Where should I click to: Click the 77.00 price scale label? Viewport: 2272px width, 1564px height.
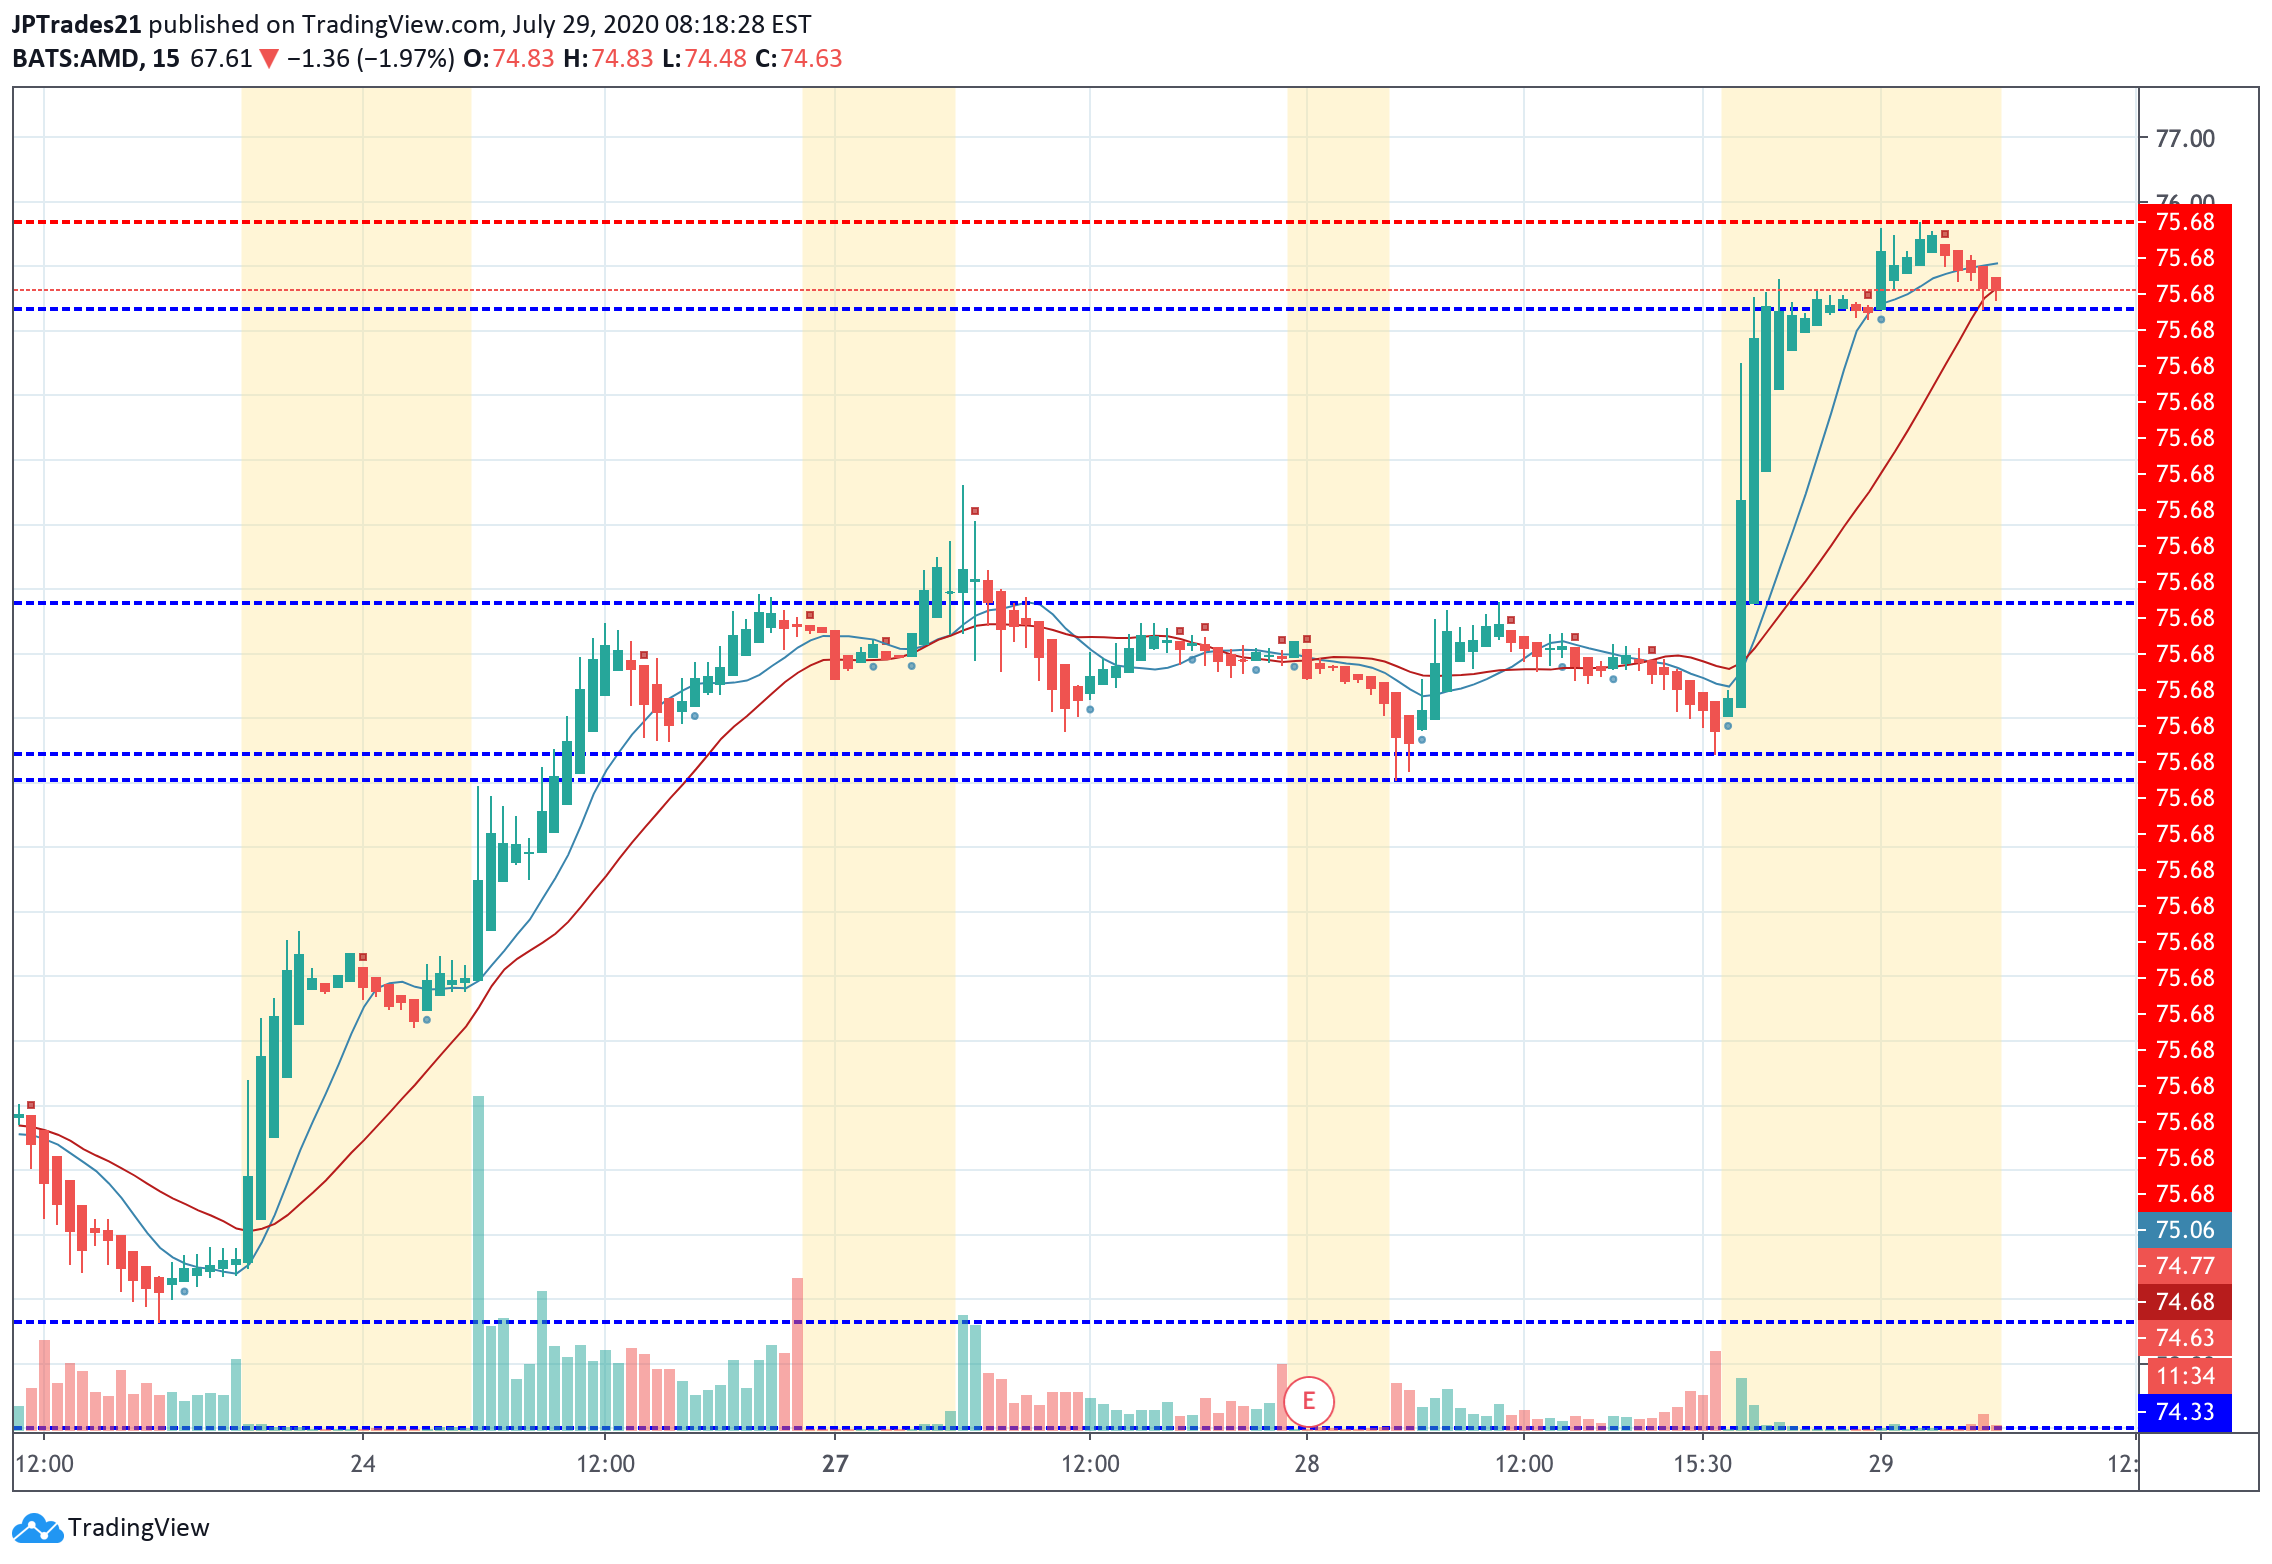click(2184, 138)
